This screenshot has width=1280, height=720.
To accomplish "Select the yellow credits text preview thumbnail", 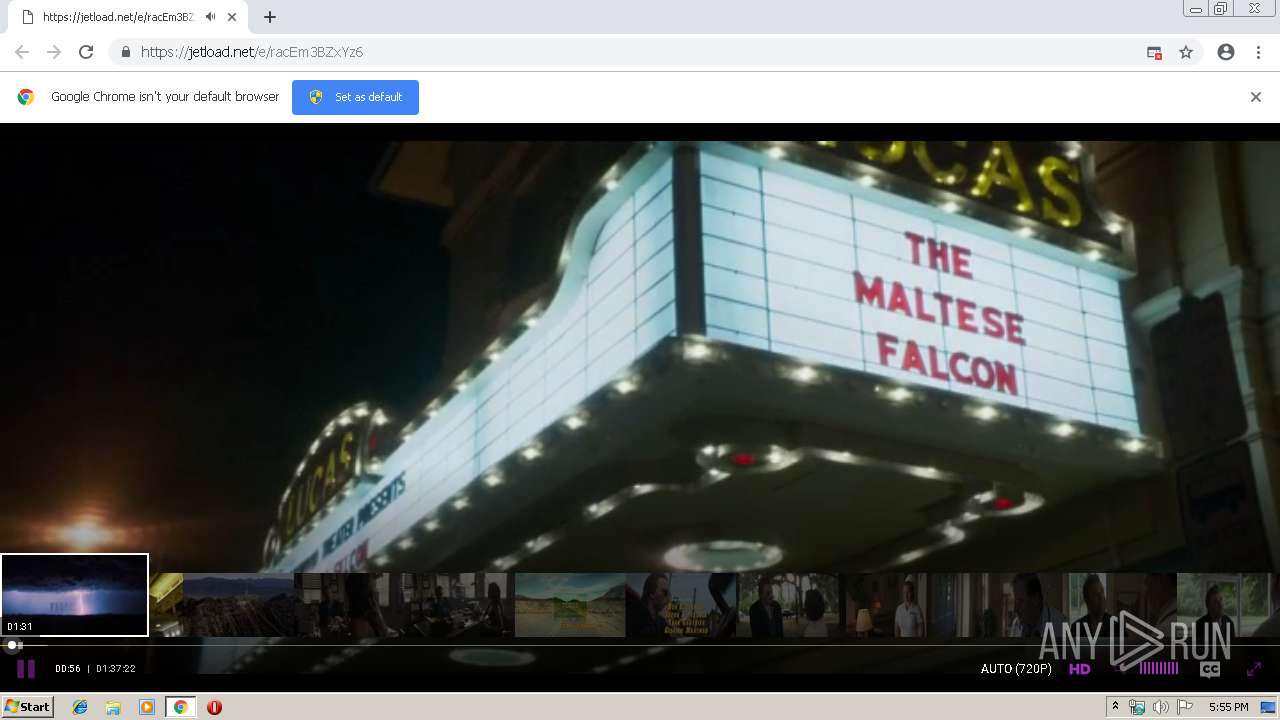I will pyautogui.click(x=681, y=604).
